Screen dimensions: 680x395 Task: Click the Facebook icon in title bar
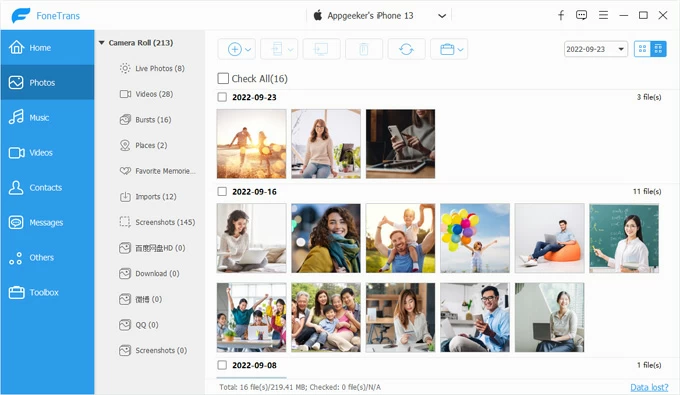pyautogui.click(x=561, y=16)
